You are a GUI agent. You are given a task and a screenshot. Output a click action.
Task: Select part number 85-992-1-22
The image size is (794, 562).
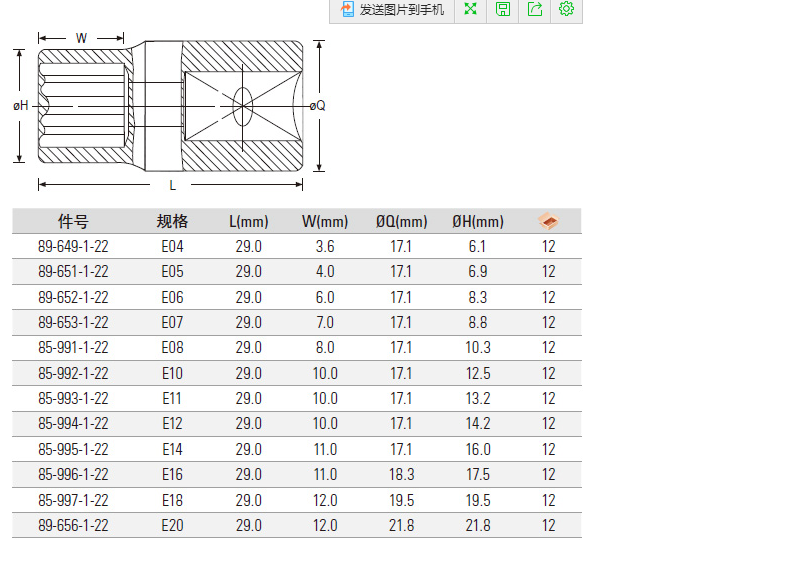73,374
